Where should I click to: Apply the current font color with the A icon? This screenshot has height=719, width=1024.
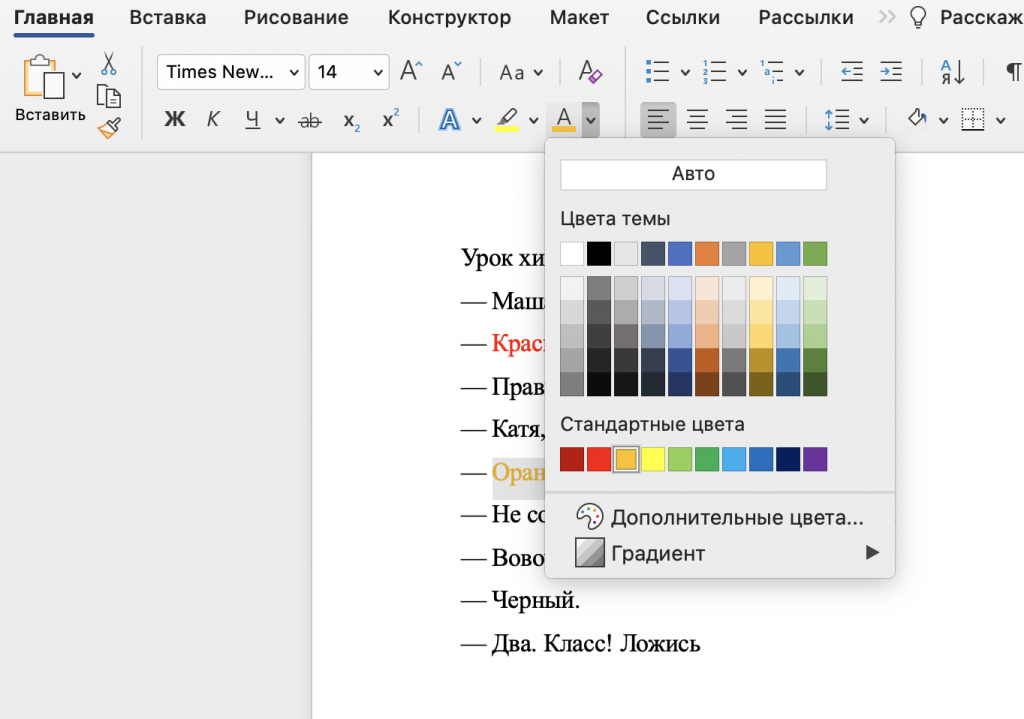click(x=564, y=120)
